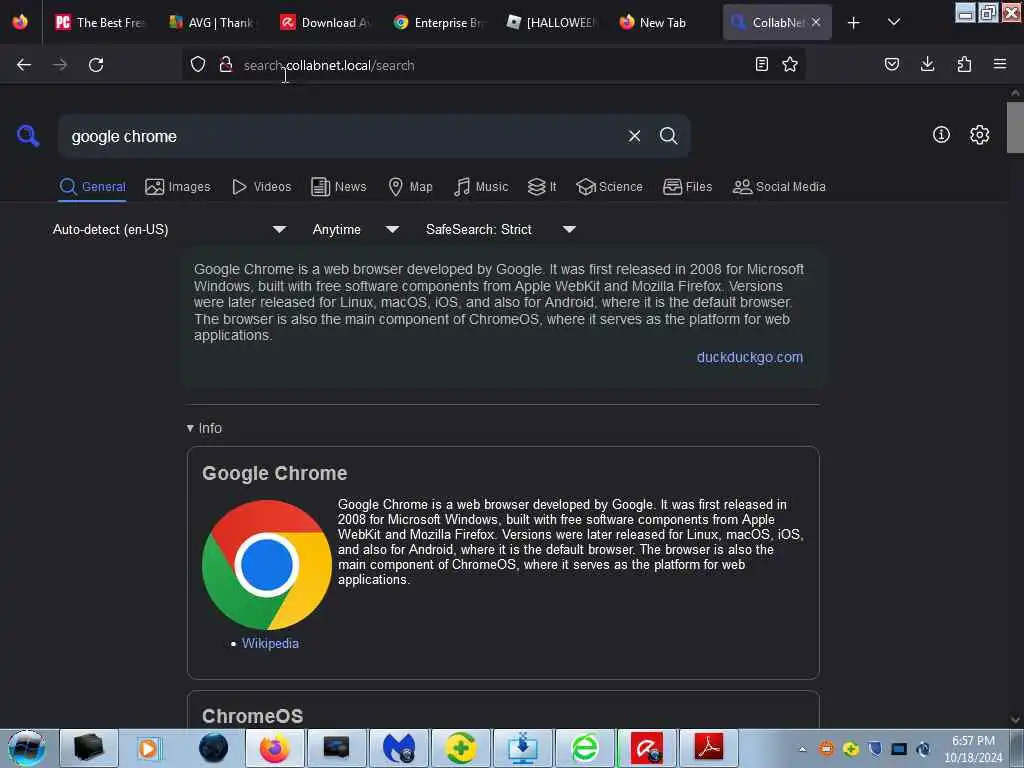This screenshot has height=768, width=1024.
Task: Select the News search category
Action: [x=339, y=187]
